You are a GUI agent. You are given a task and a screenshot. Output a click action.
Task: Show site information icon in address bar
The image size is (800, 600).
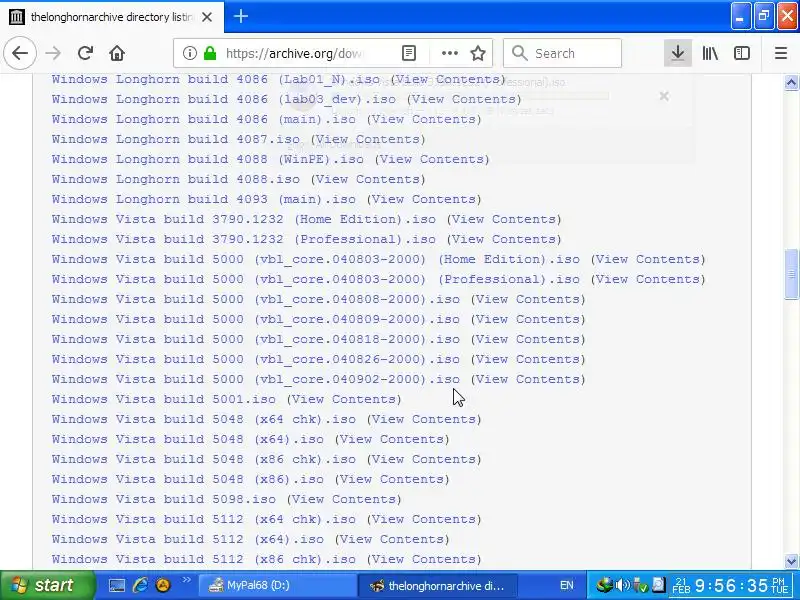pyautogui.click(x=190, y=53)
